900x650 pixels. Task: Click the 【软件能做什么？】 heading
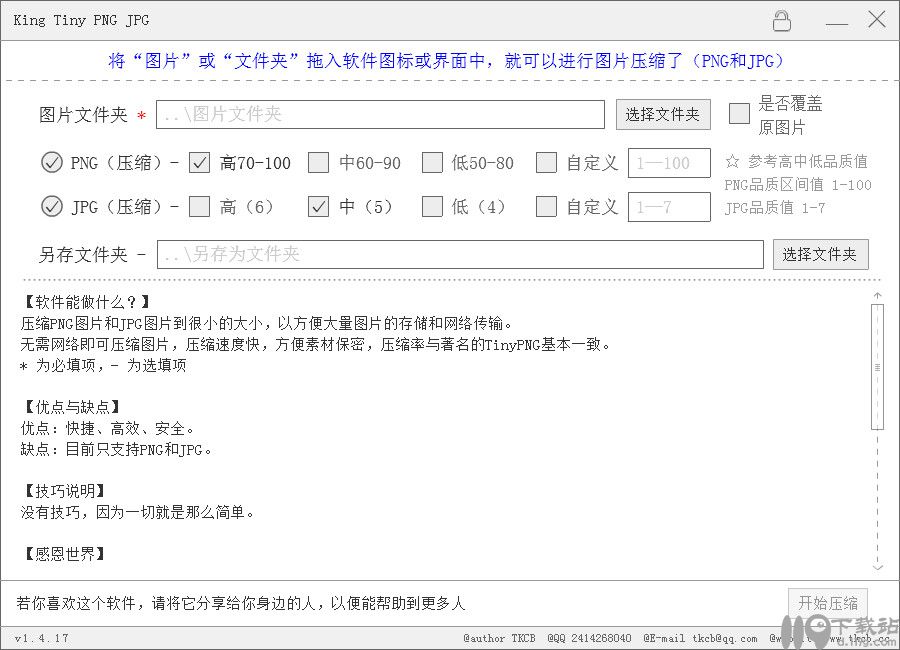tap(87, 302)
